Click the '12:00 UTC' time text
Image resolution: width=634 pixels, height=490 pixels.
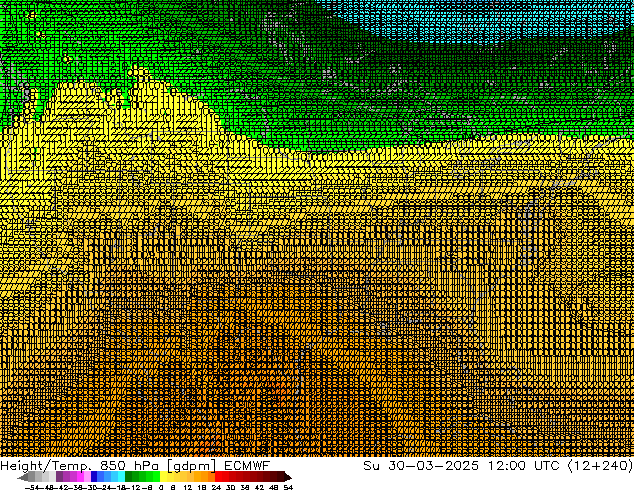(523, 466)
